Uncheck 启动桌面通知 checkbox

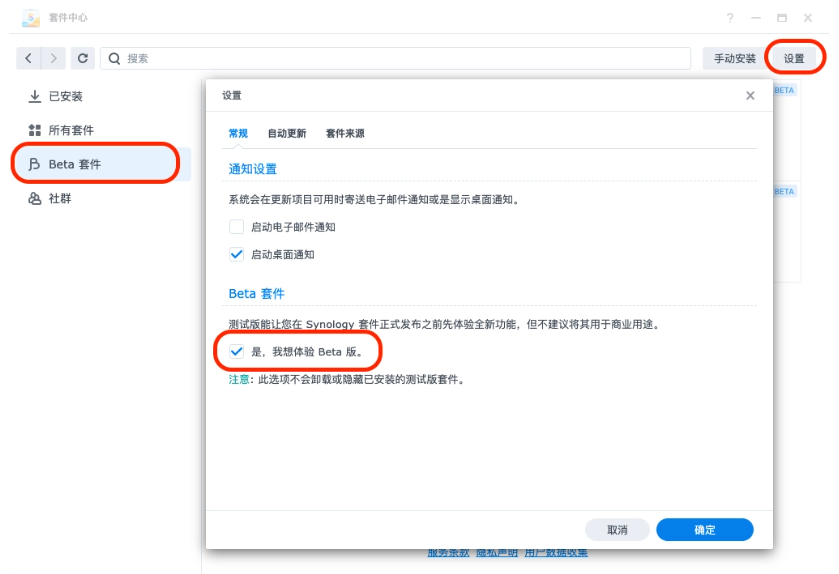click(x=237, y=254)
